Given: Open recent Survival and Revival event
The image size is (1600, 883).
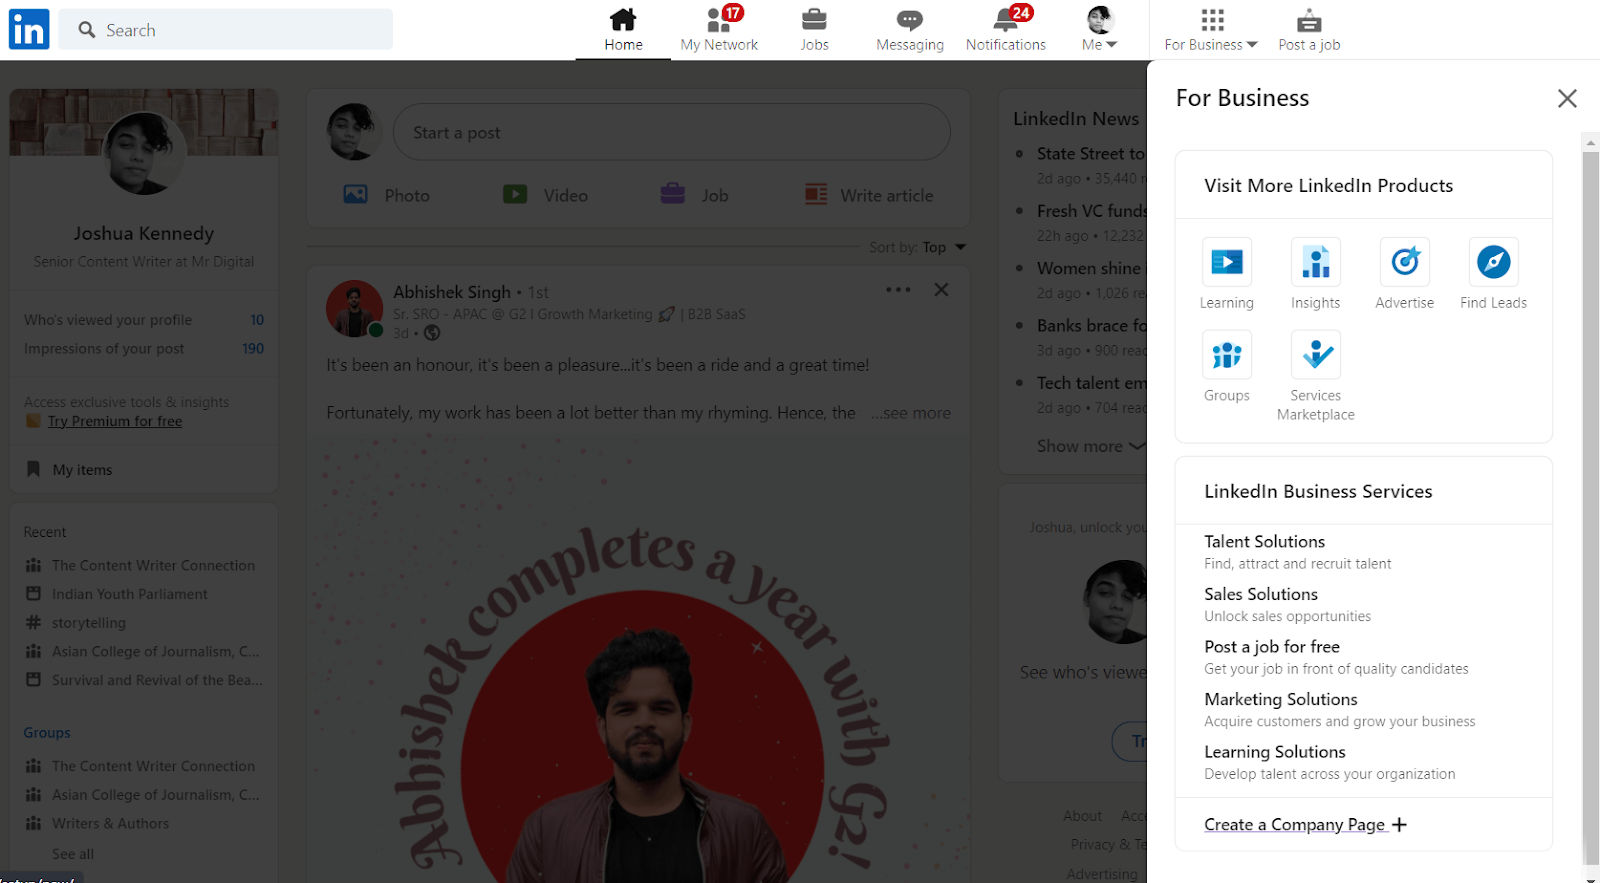Looking at the screenshot, I should pos(157,680).
